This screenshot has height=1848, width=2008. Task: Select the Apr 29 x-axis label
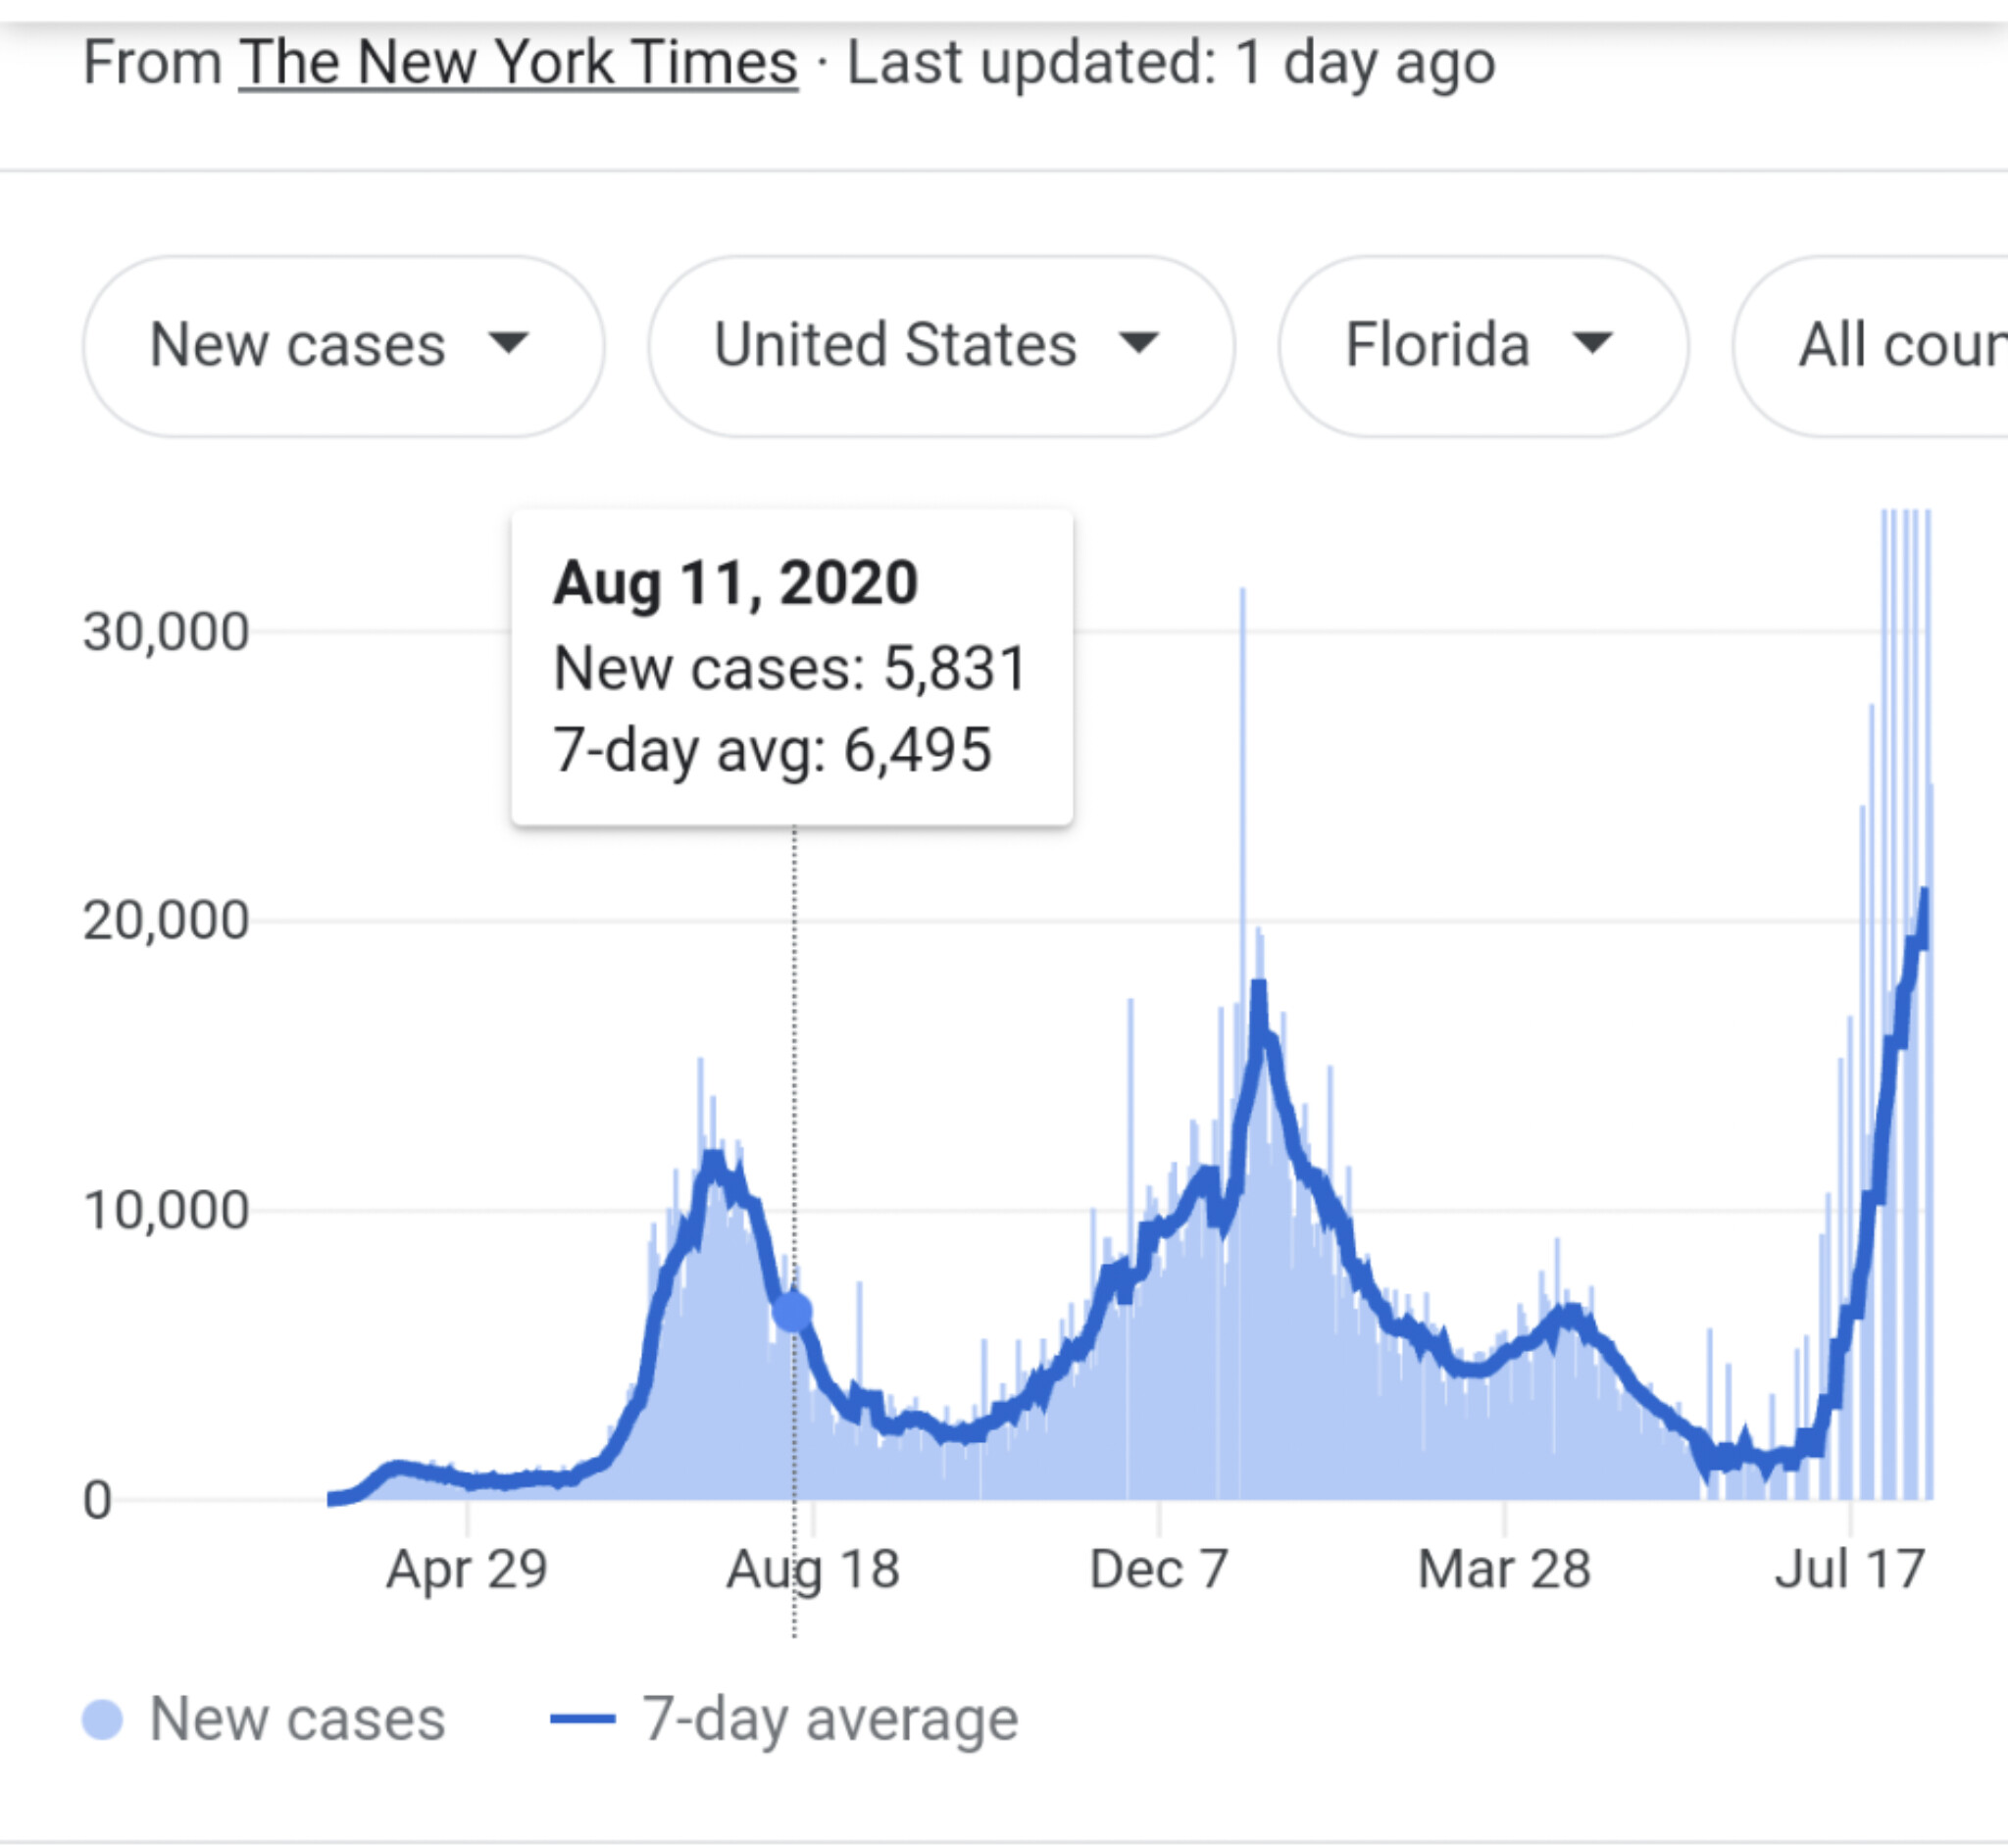click(x=467, y=1569)
